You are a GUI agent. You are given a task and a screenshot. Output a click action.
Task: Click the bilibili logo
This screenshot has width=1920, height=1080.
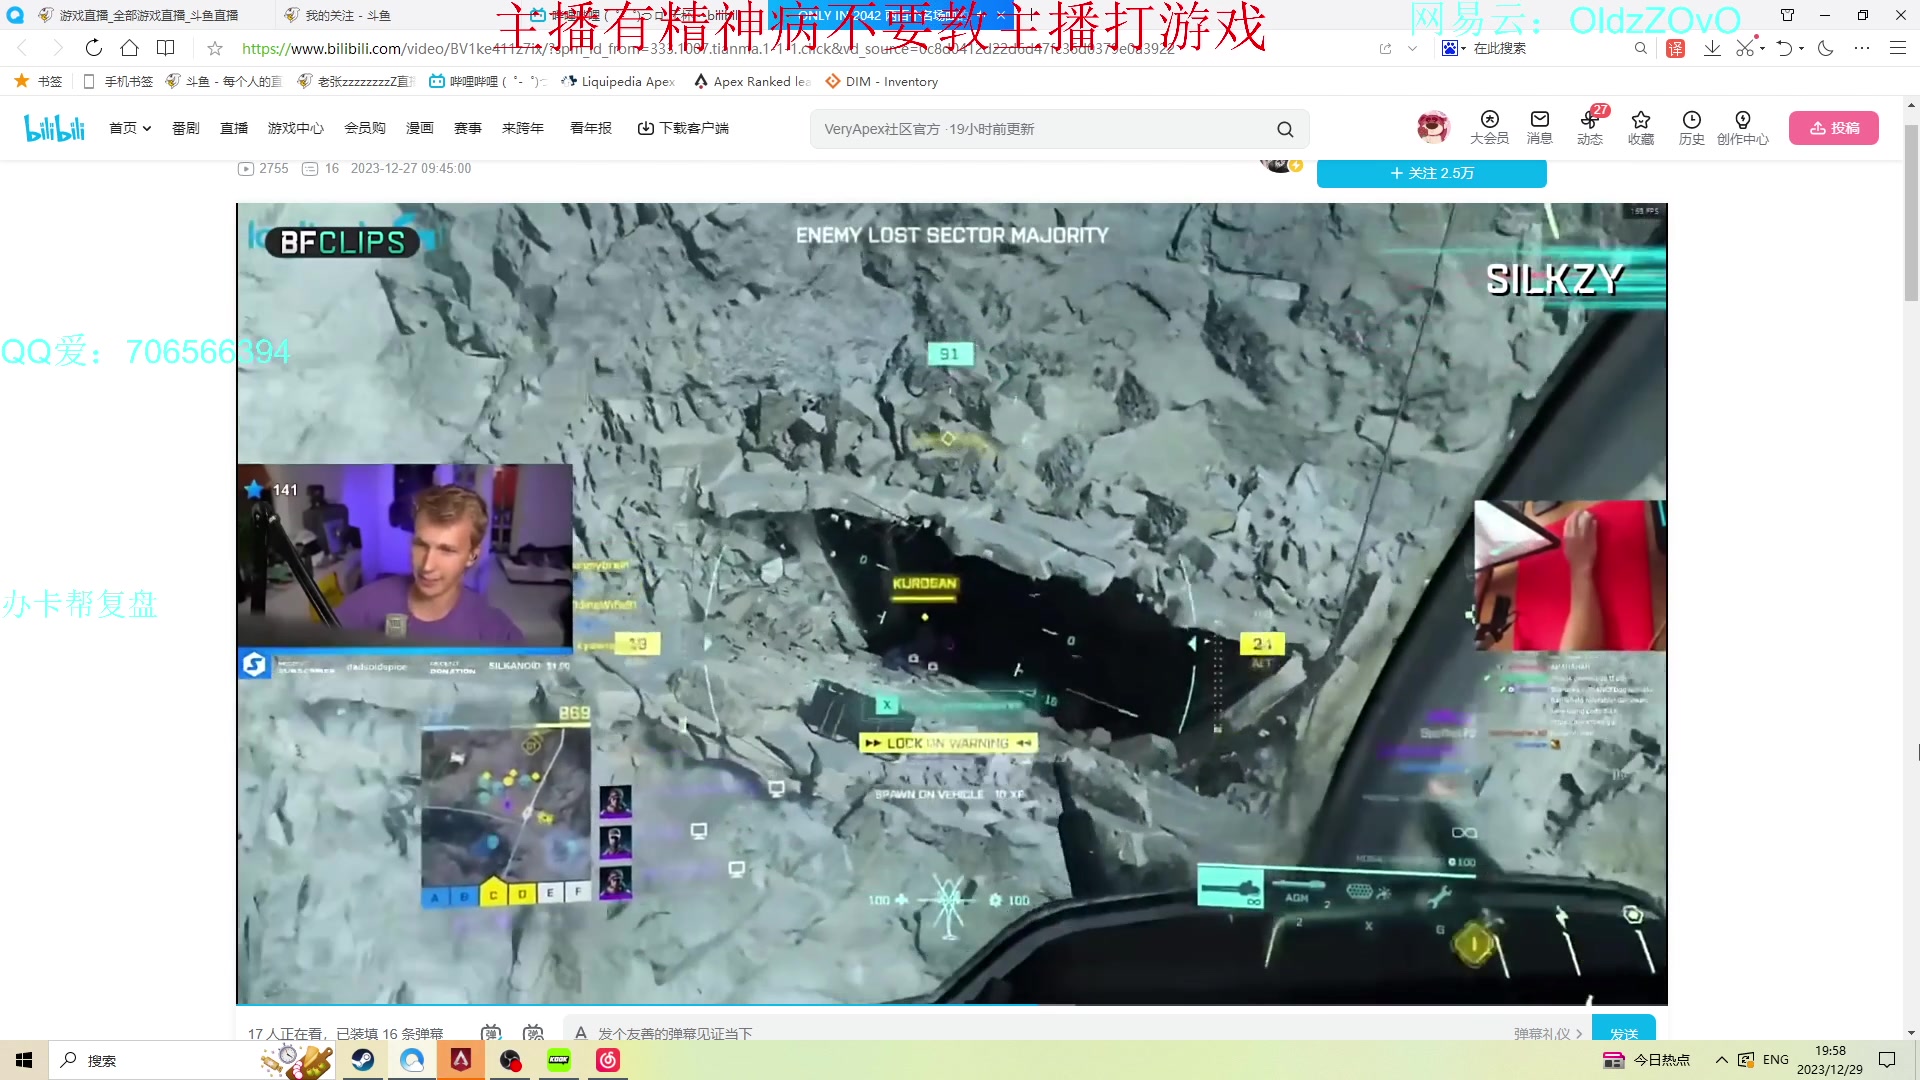point(54,128)
